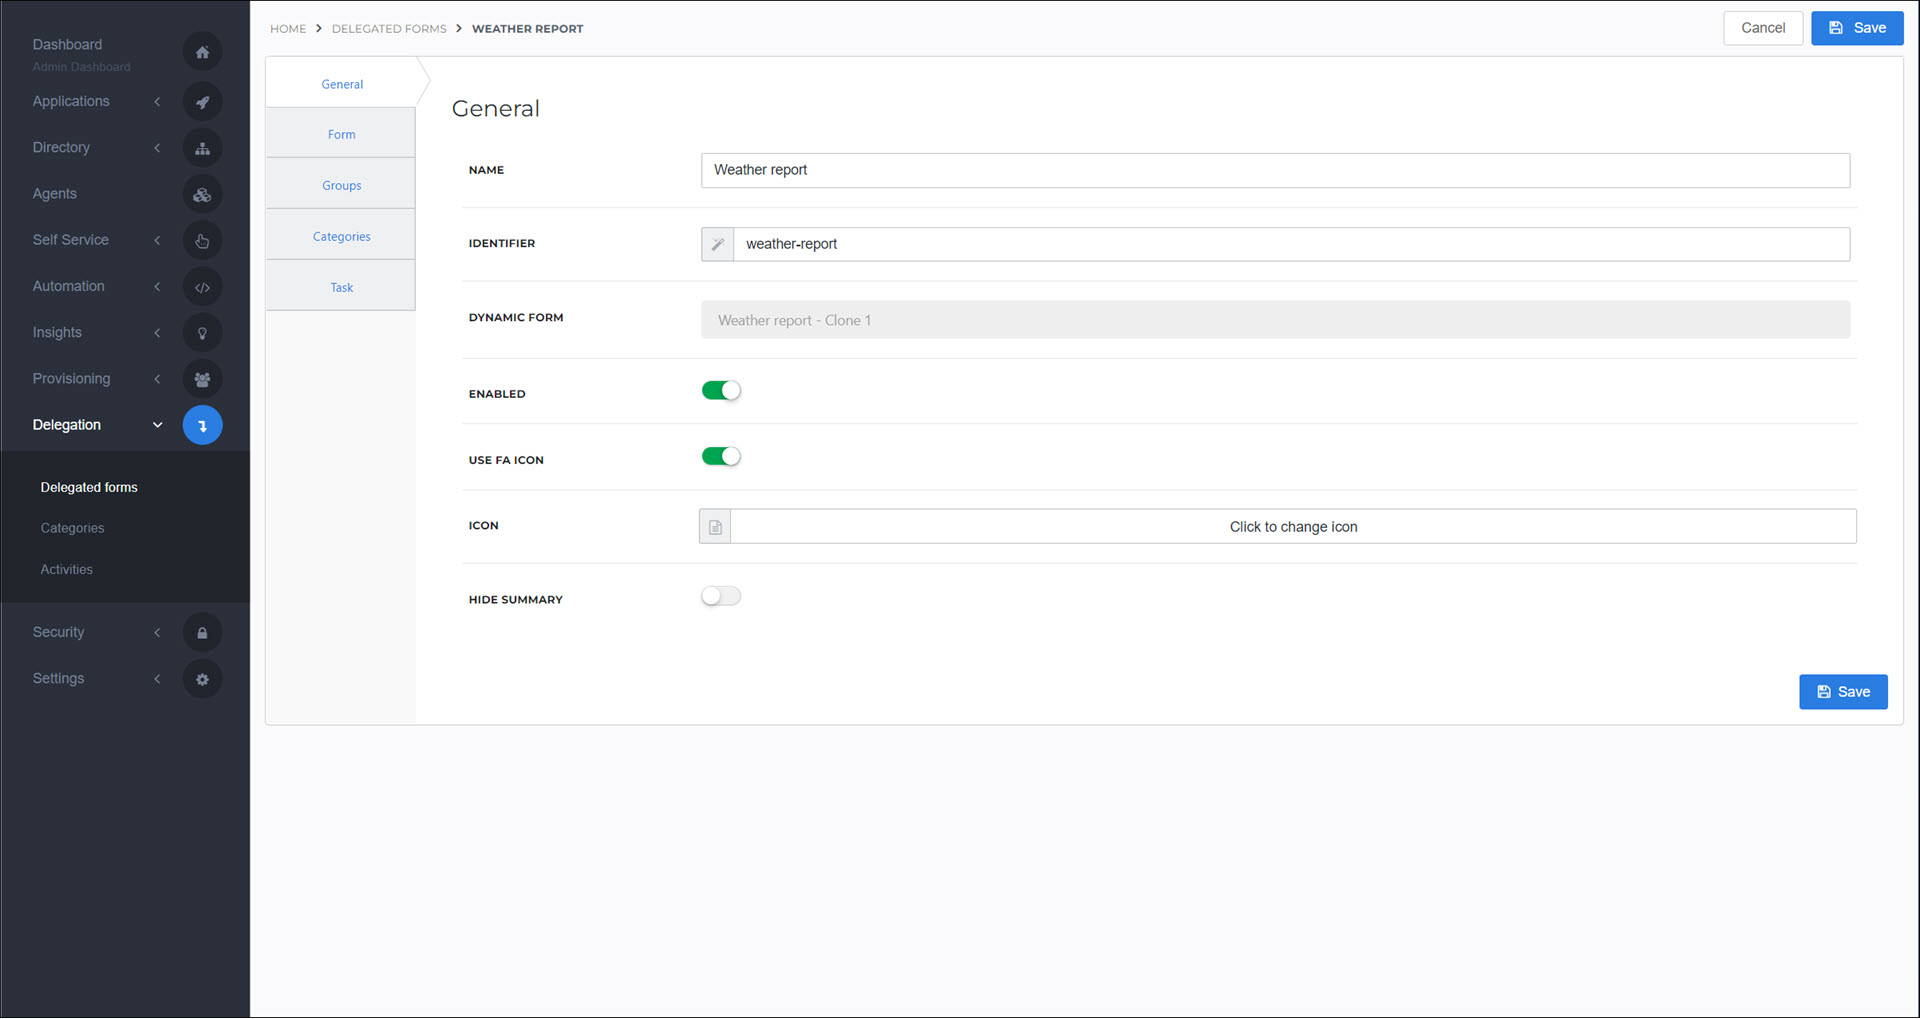Click 'Click to change icon' button
This screenshot has width=1920, height=1019.
pos(1293,527)
